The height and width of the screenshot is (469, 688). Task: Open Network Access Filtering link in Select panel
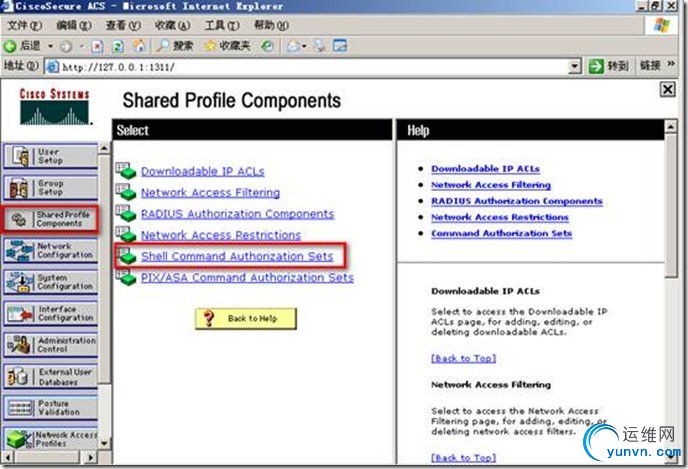click(x=210, y=193)
